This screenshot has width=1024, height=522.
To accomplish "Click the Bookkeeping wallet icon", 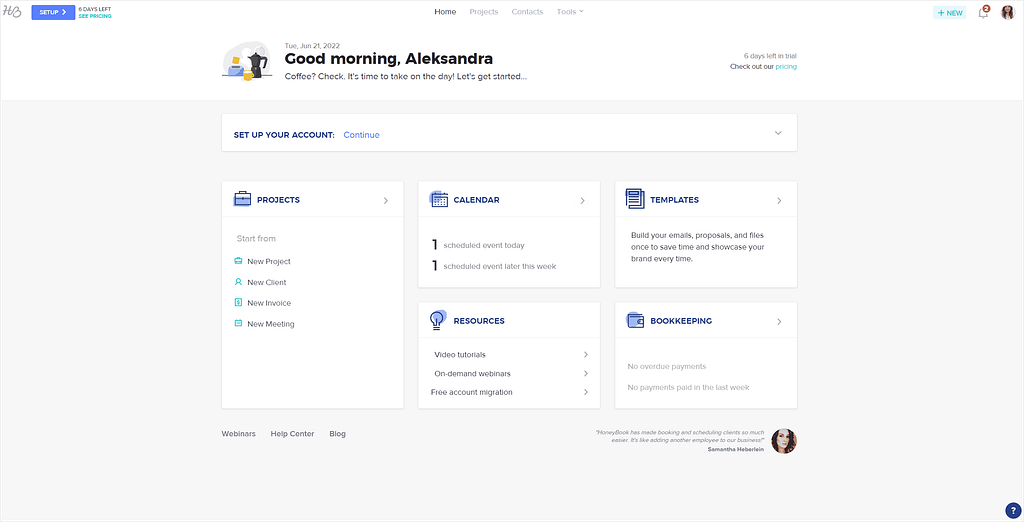I will pos(635,321).
